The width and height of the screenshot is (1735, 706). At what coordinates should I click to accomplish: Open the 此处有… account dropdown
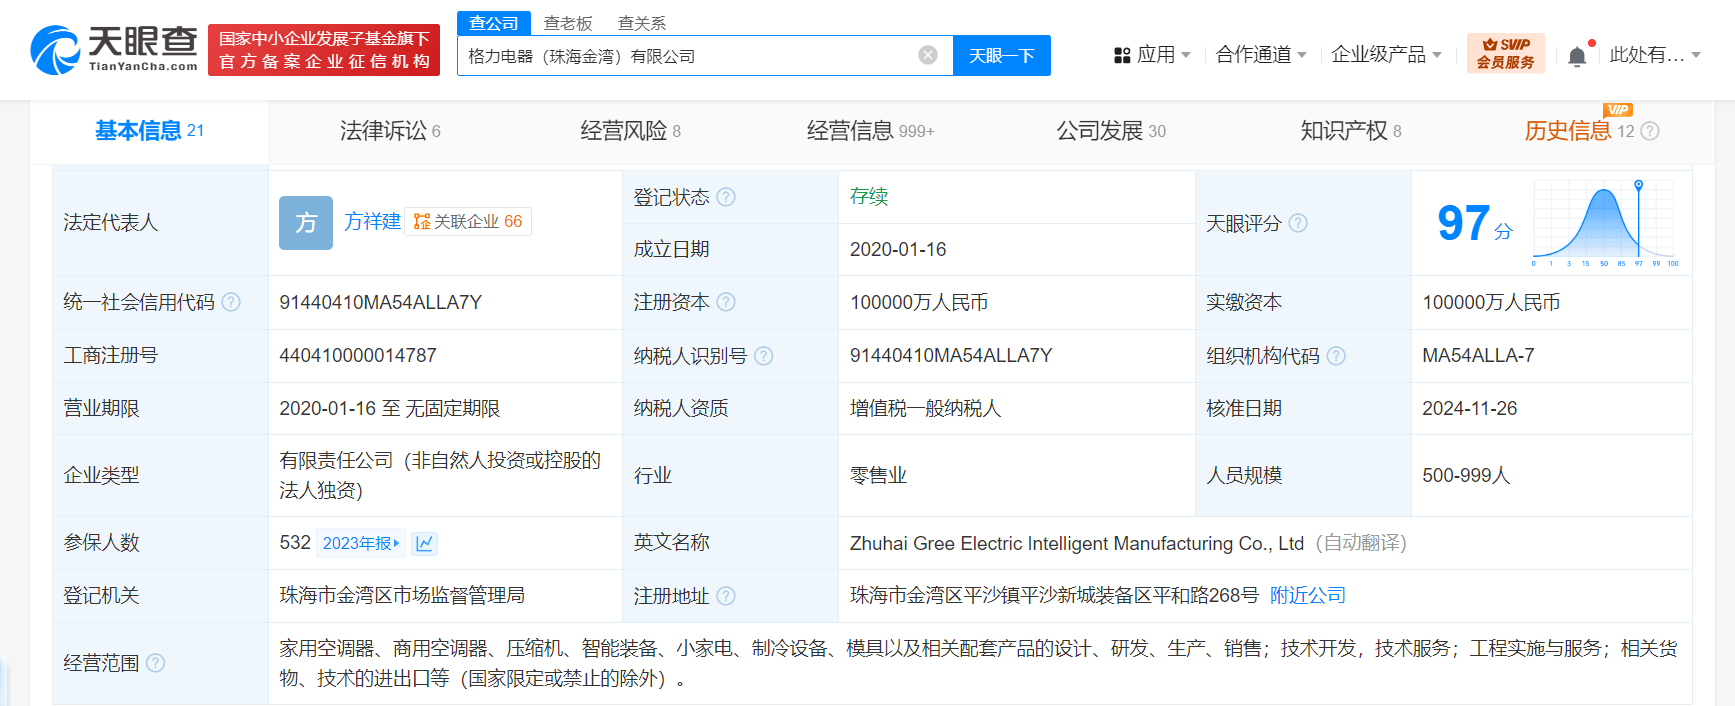(1654, 55)
